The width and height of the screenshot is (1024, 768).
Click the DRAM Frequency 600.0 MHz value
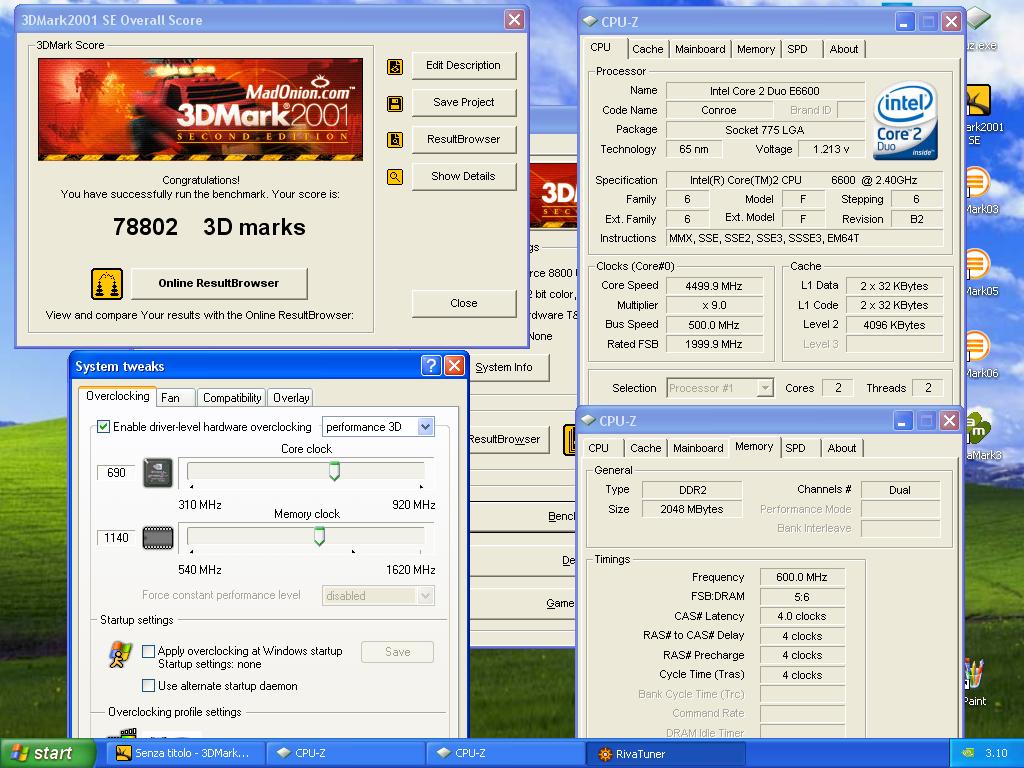tap(802, 577)
